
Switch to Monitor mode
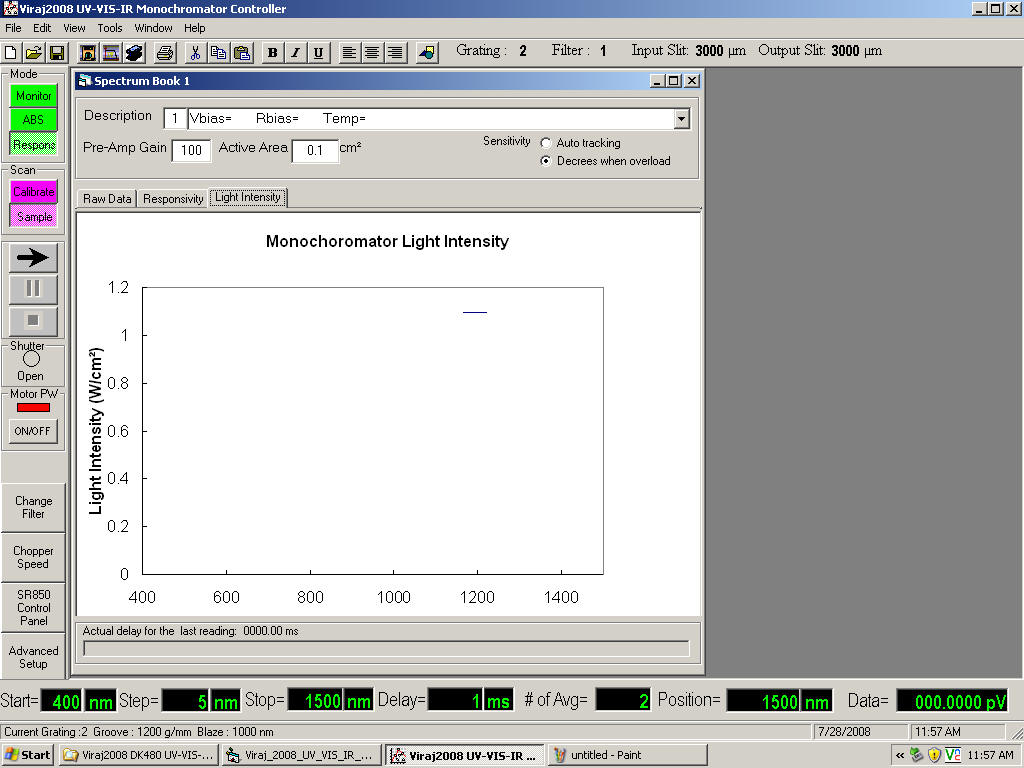click(x=33, y=96)
